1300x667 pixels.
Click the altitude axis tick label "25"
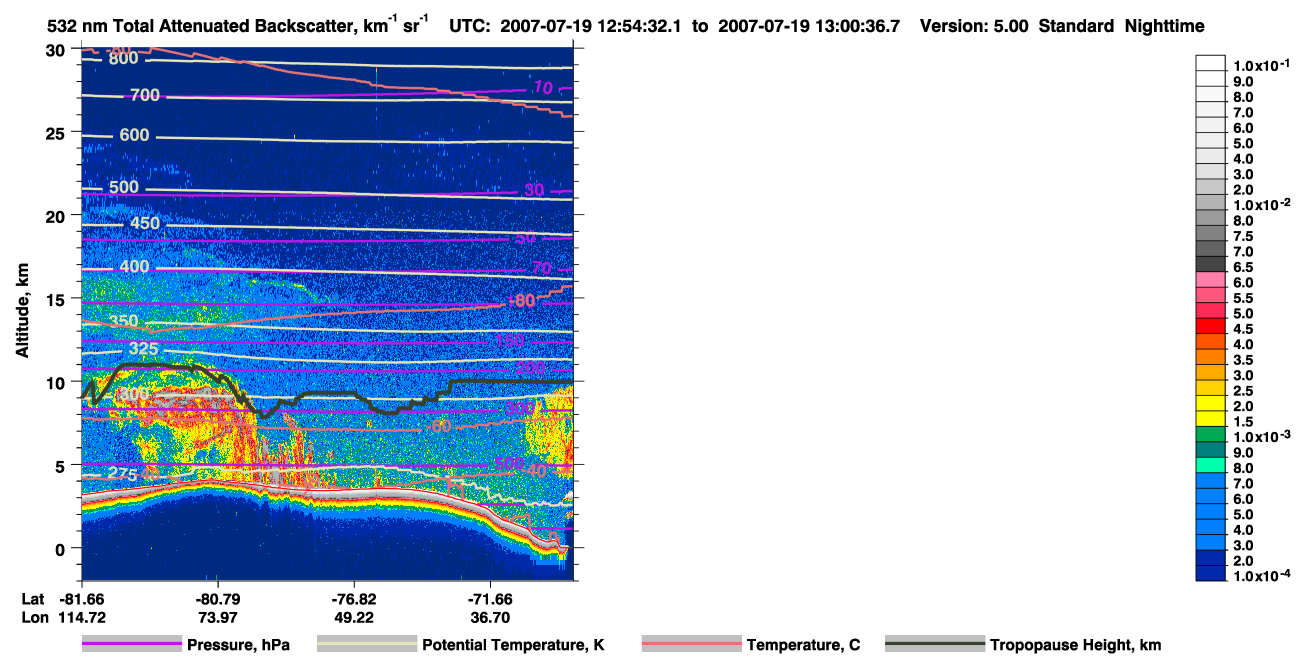click(56, 133)
